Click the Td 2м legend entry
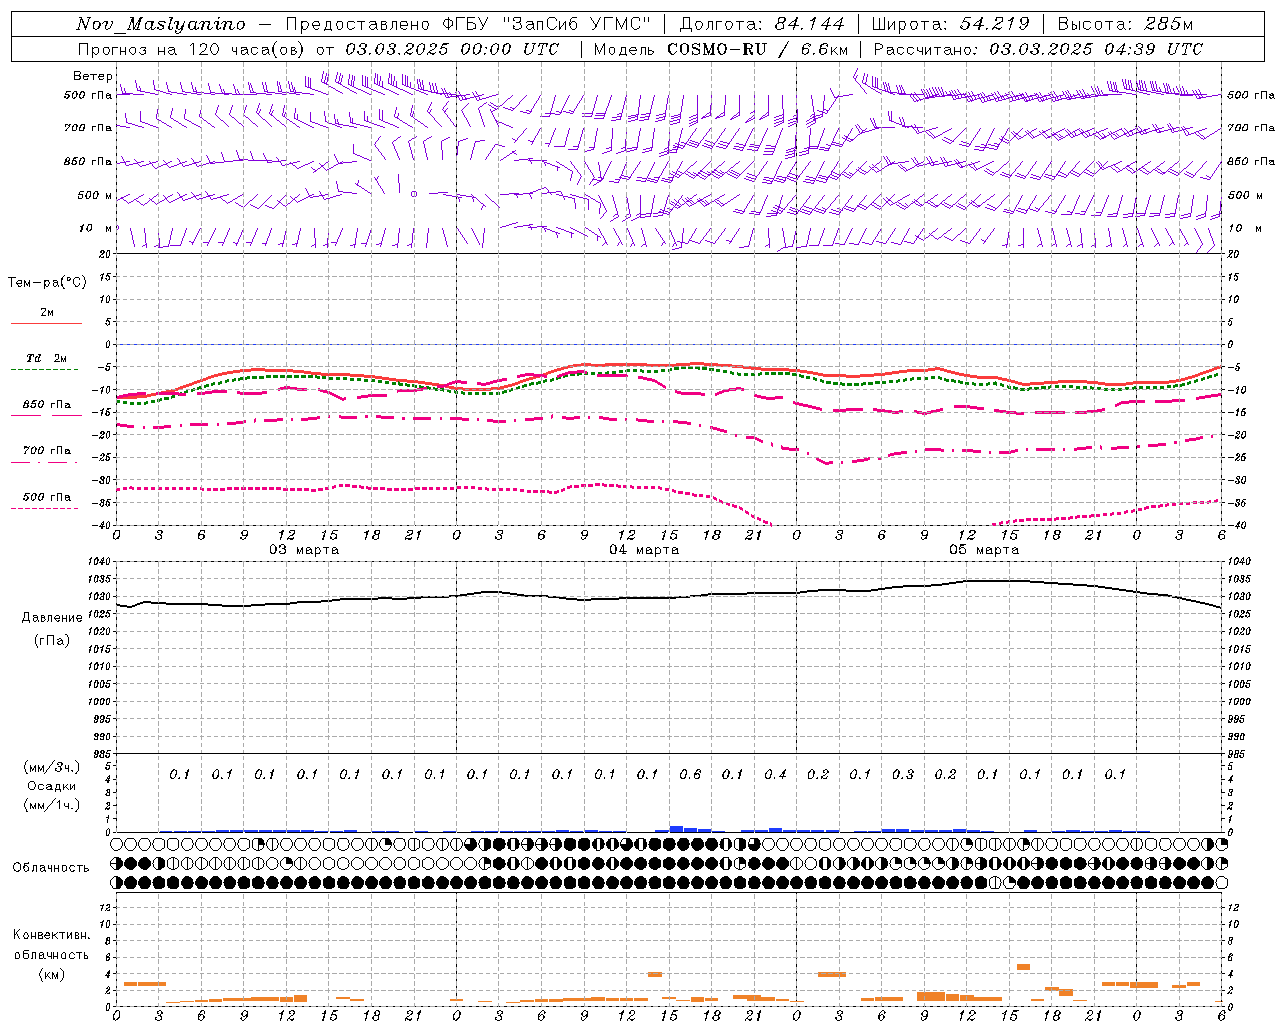1280x1024 pixels. [x=47, y=358]
